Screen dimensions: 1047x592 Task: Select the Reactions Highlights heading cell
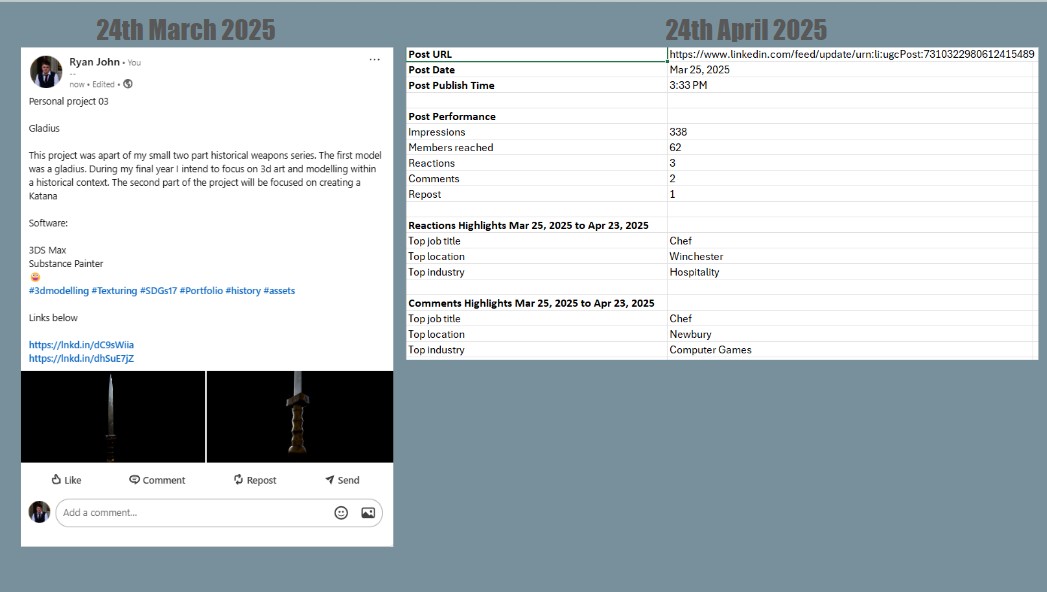pyautogui.click(x=537, y=225)
